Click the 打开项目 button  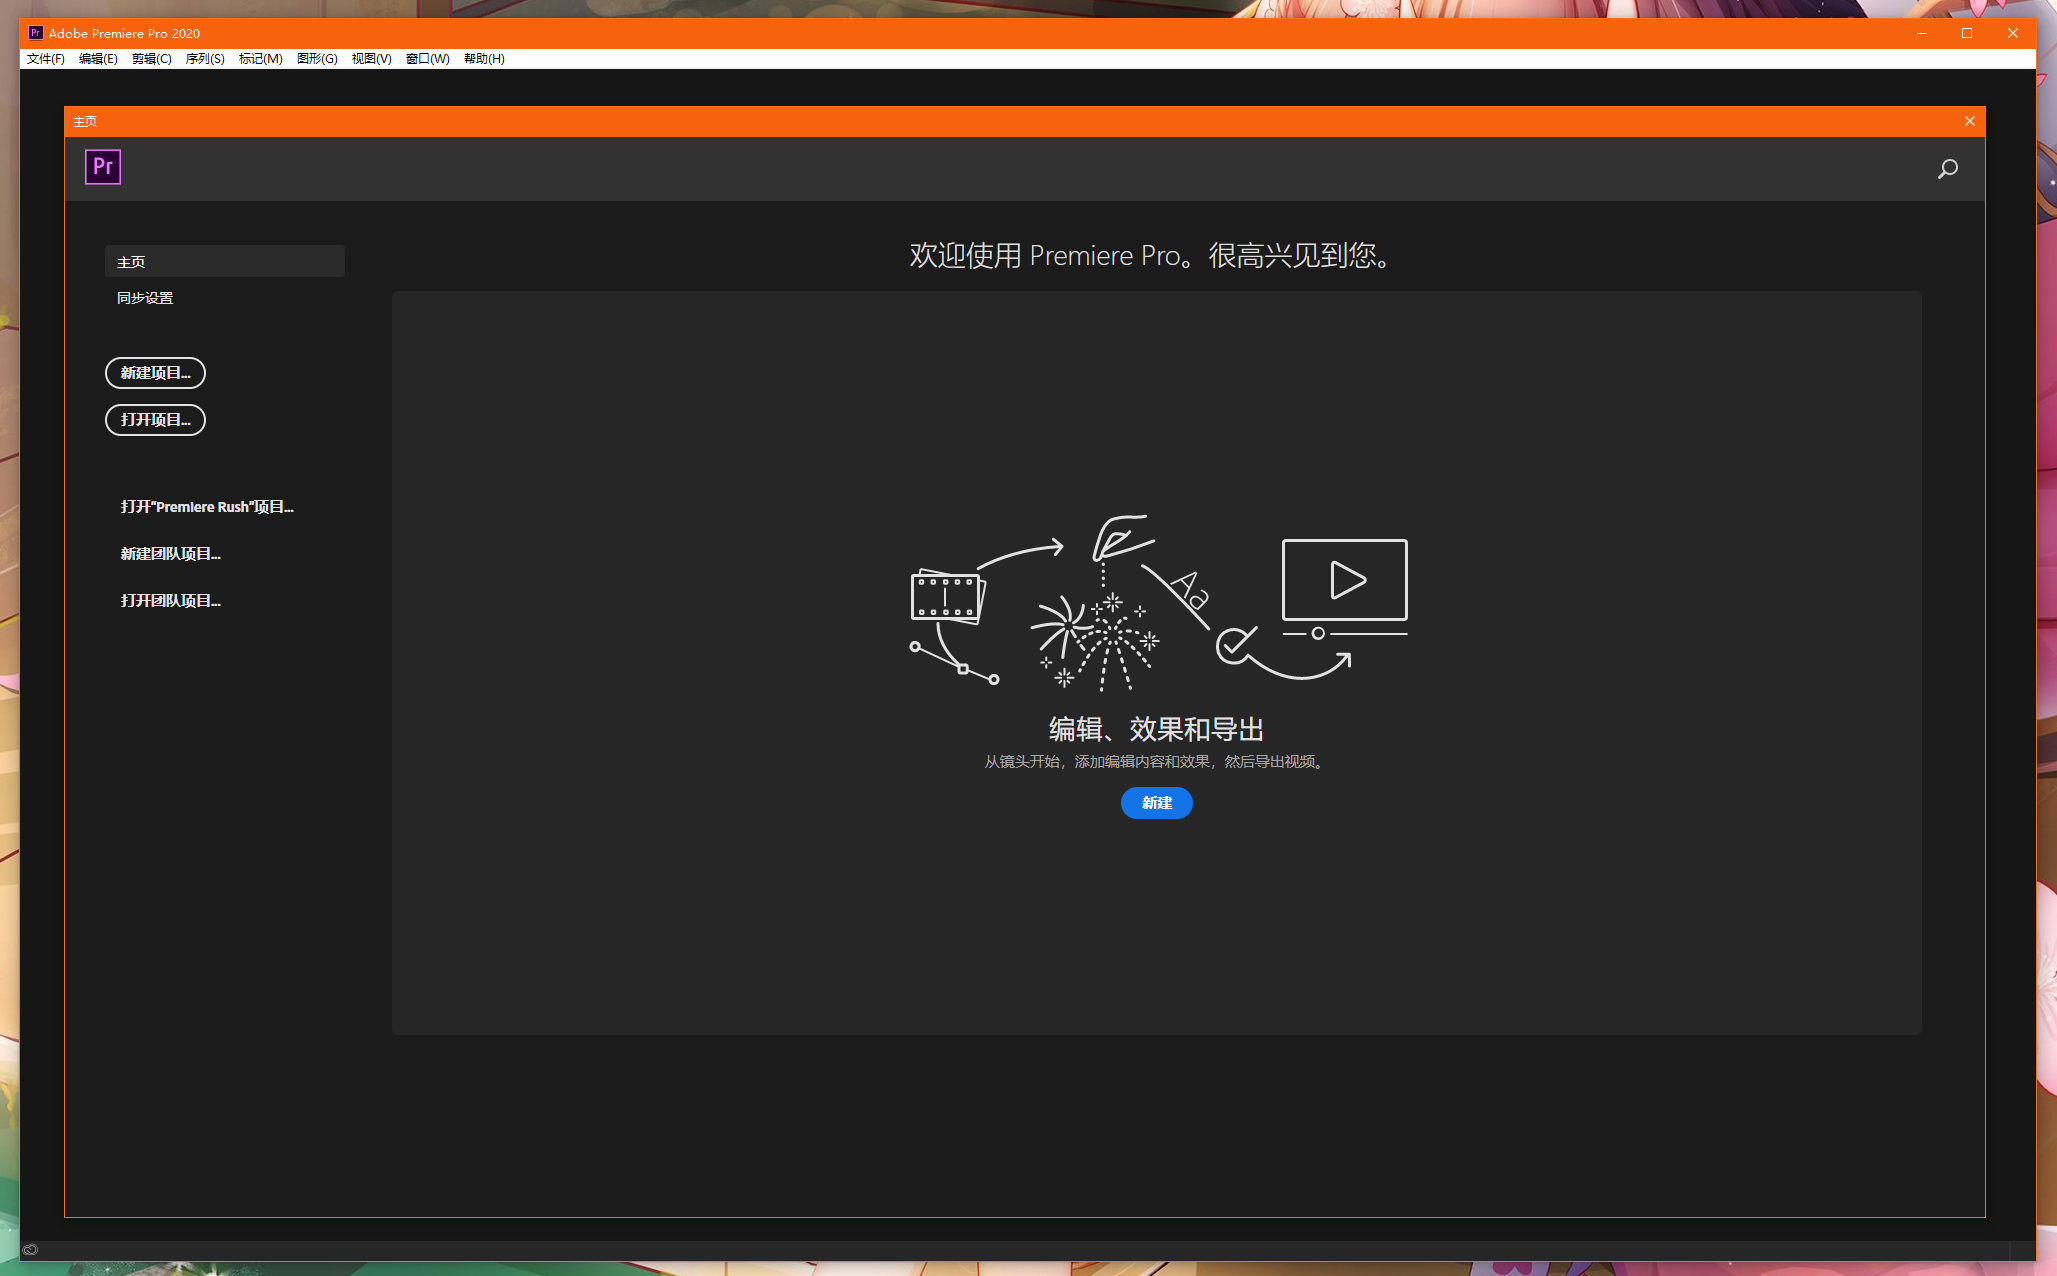click(155, 419)
